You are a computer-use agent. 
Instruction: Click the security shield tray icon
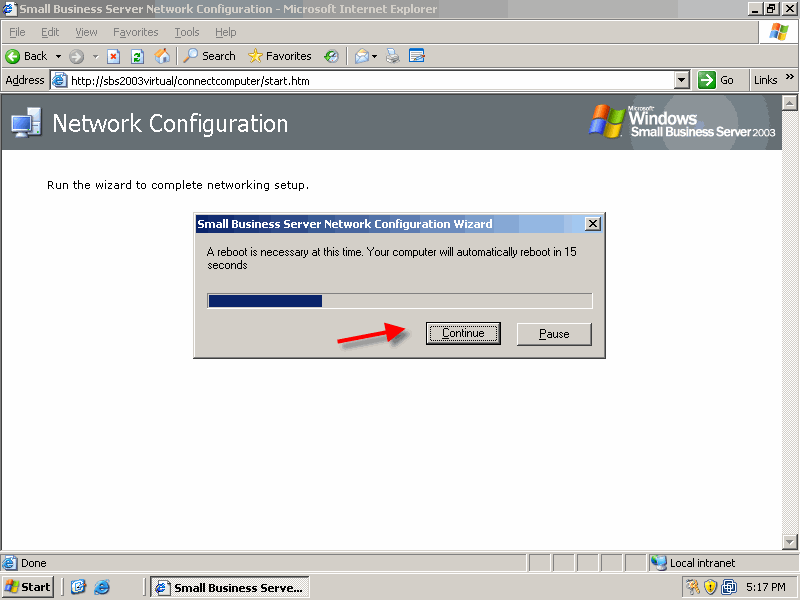(710, 587)
